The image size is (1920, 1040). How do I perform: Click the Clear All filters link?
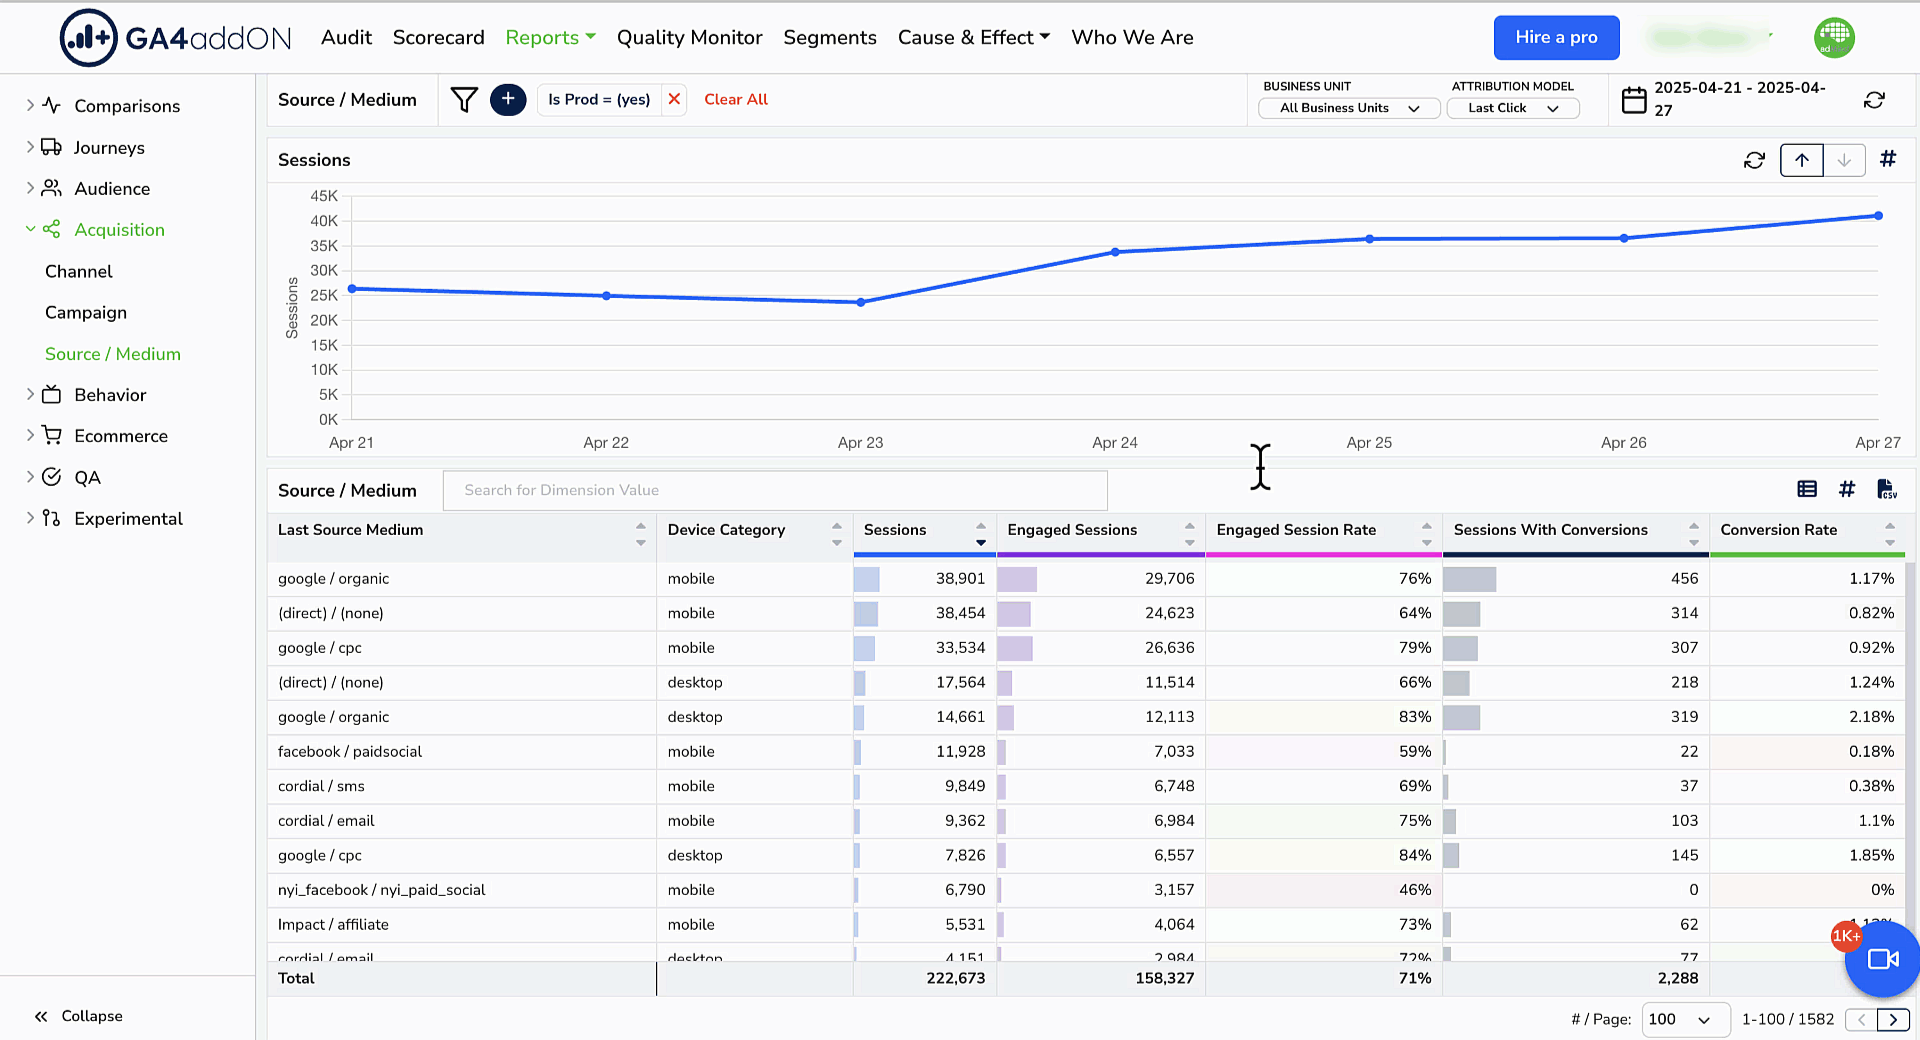coord(735,99)
